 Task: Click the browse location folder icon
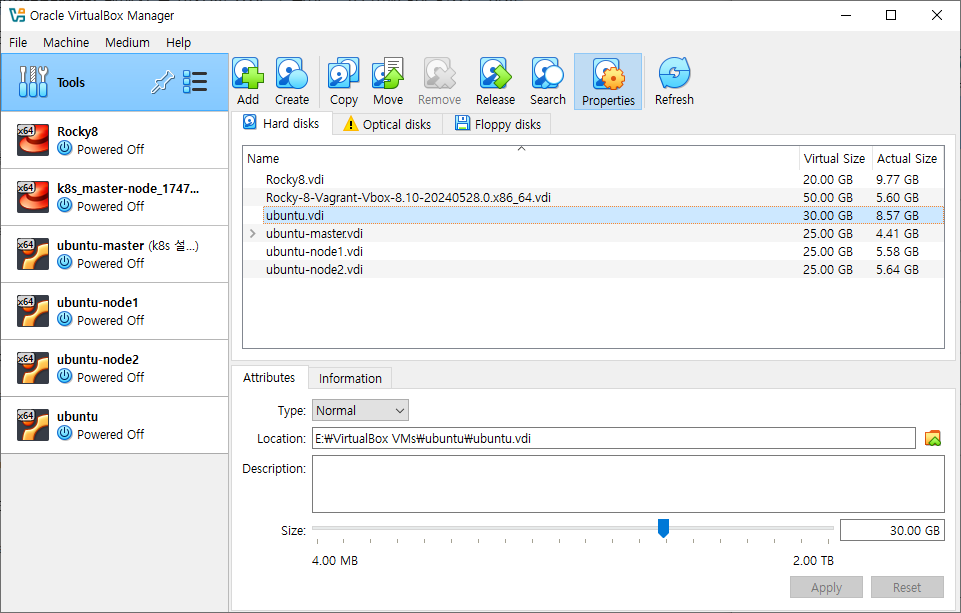pyautogui.click(x=933, y=438)
